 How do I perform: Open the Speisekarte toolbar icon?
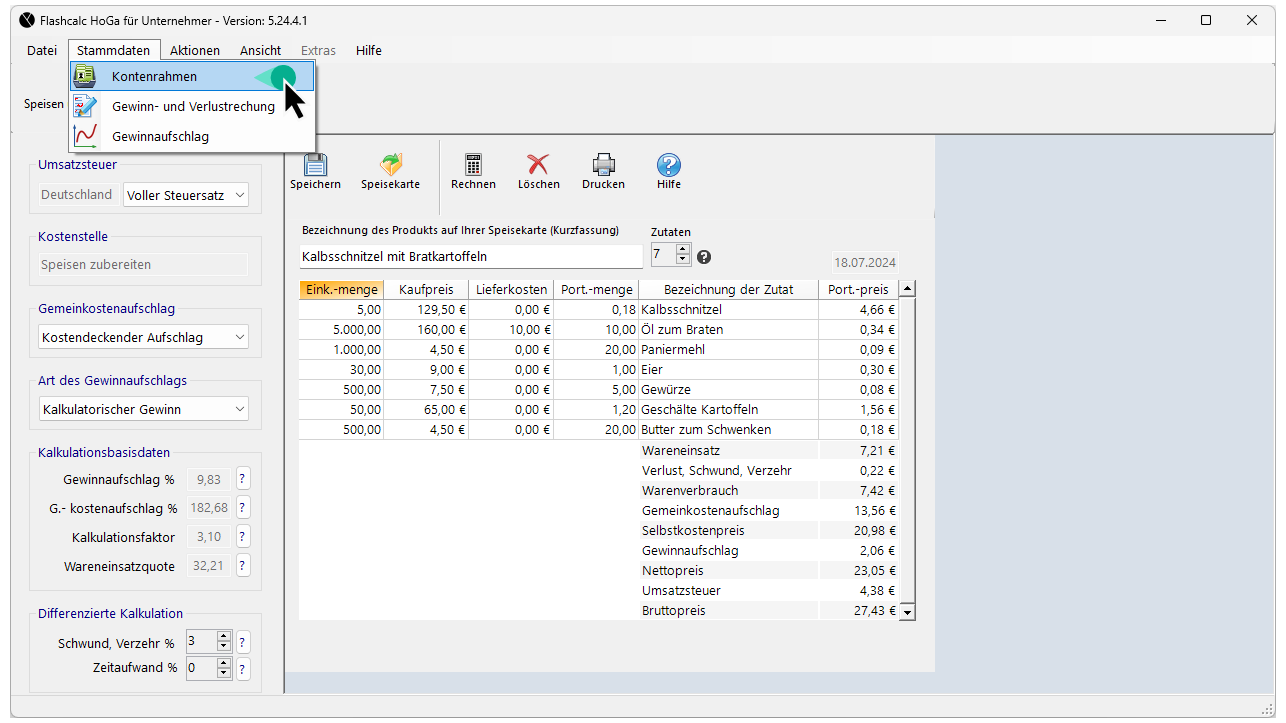[x=390, y=165]
